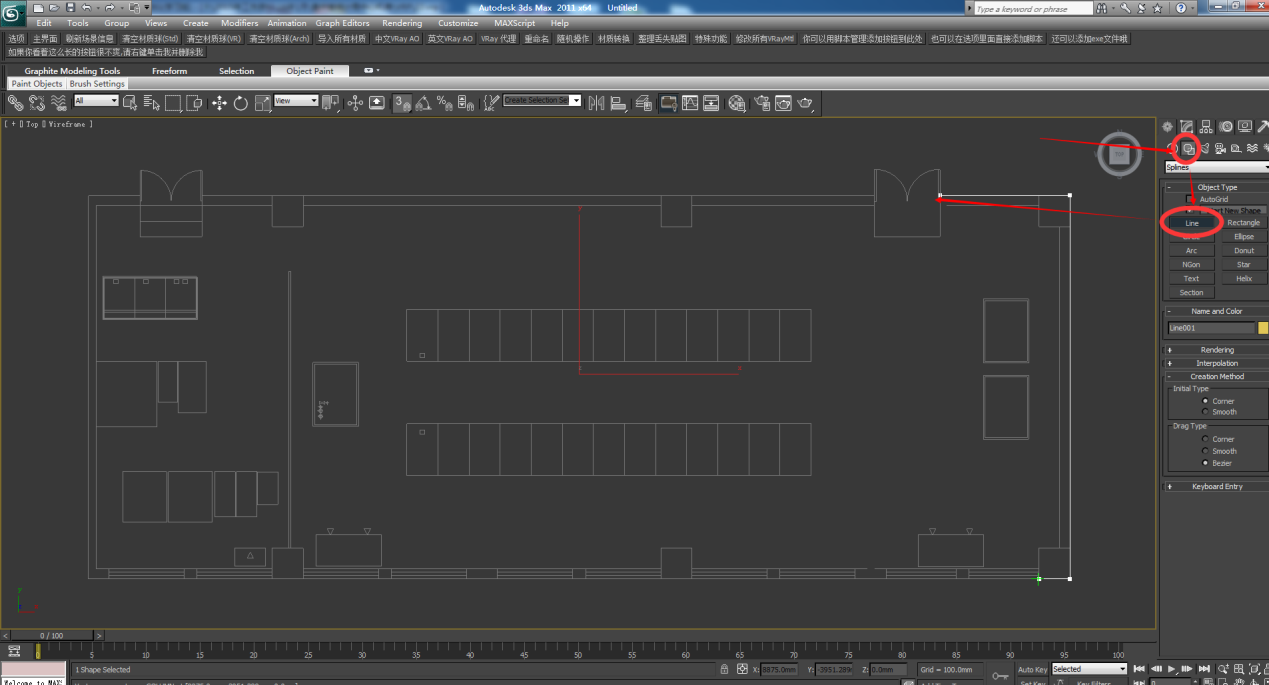Click the Helix shape button
Image resolution: width=1269 pixels, height=685 pixels.
pos(1244,279)
